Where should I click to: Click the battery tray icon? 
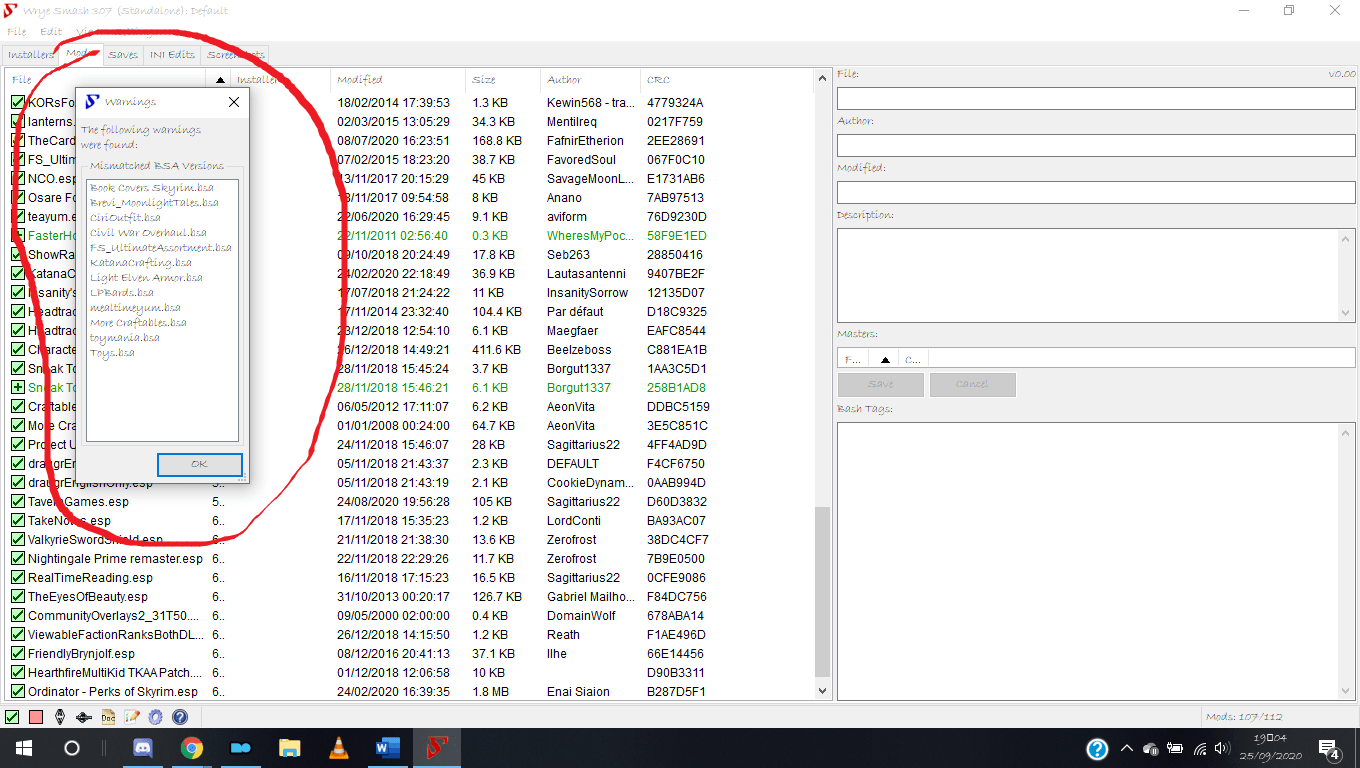coord(1175,748)
